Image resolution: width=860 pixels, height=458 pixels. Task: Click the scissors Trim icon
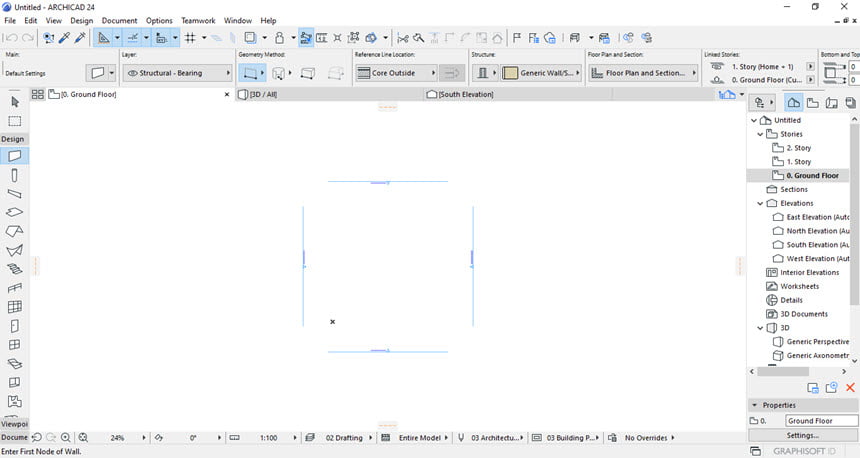click(x=403, y=38)
